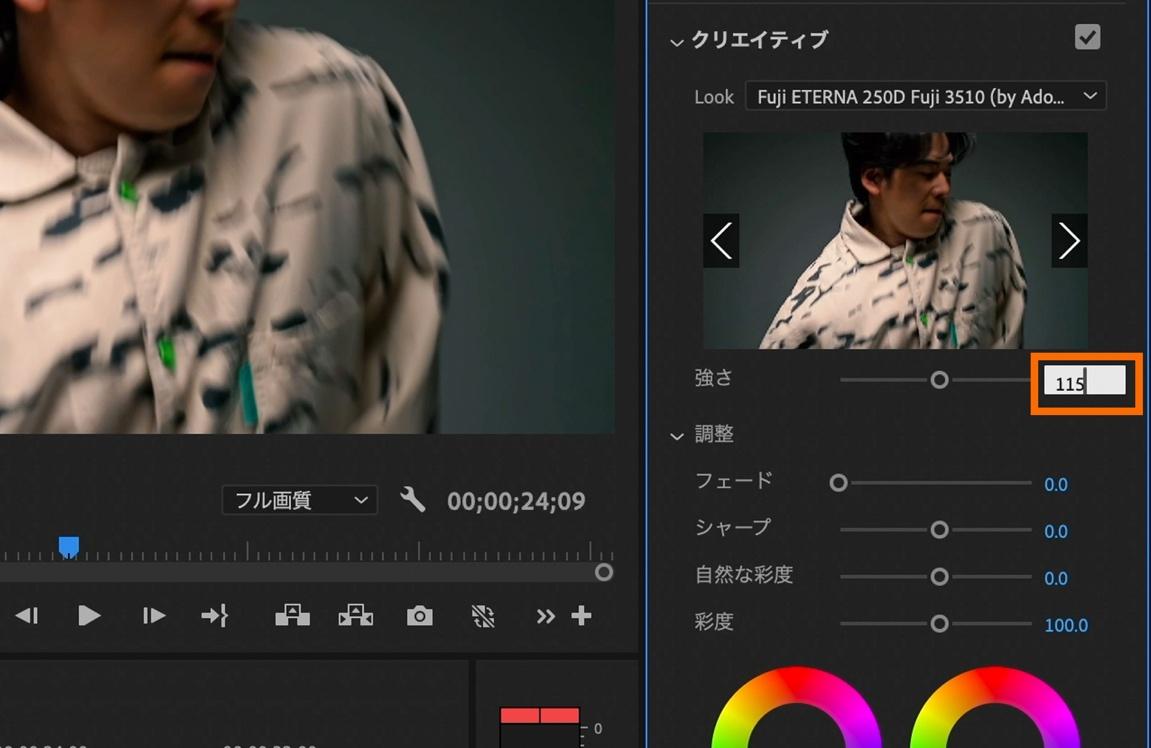This screenshot has width=1151, height=748.
Task: Show previous Look preview arrow
Action: [721, 241]
